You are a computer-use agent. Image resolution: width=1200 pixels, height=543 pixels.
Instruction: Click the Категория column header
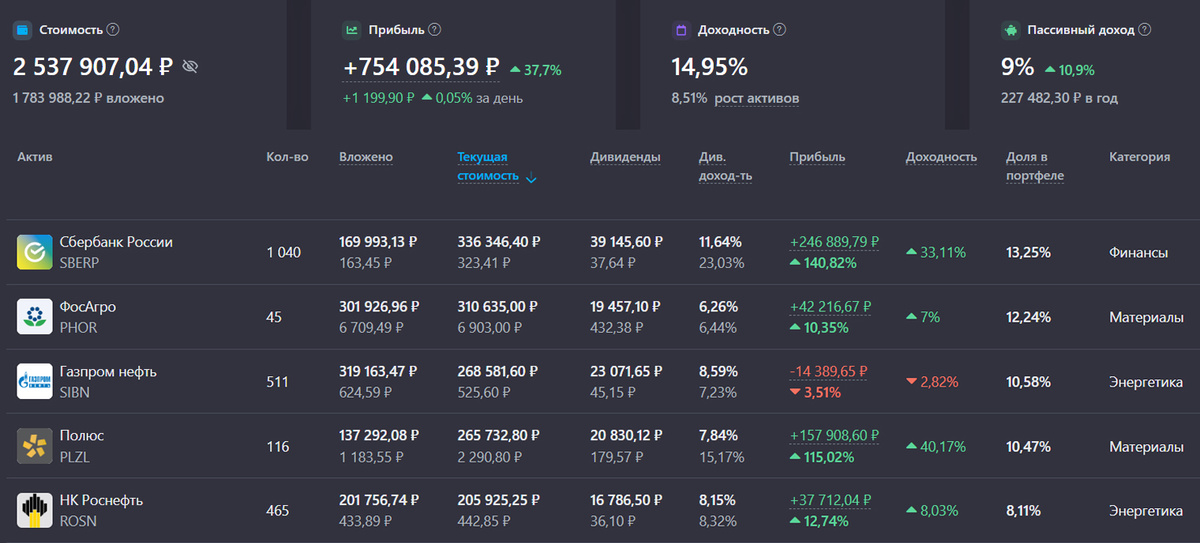(1139, 157)
